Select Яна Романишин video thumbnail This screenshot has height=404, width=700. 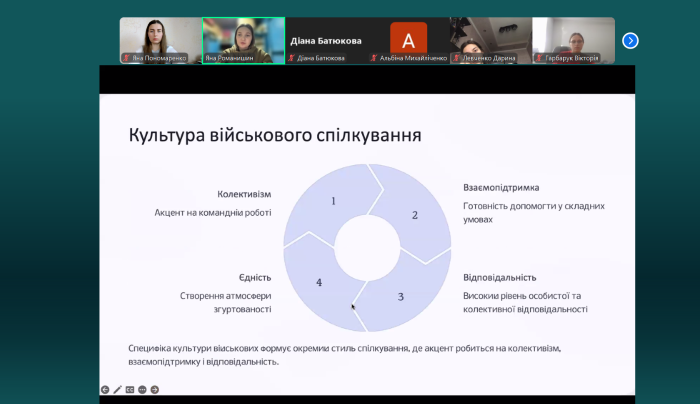[243, 38]
